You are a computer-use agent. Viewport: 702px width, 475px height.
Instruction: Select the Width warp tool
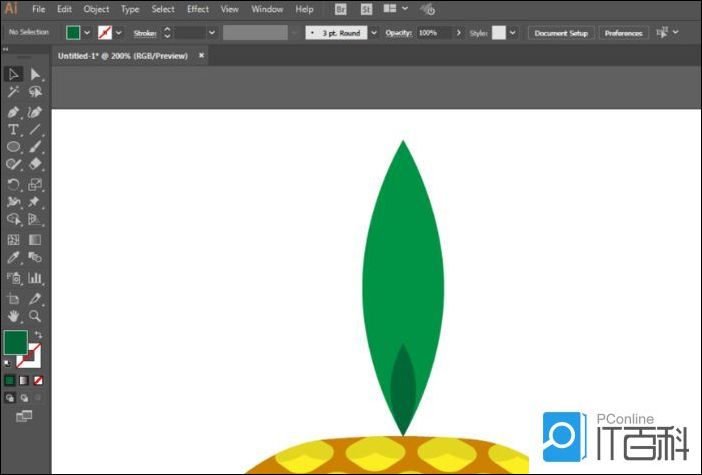click(x=13, y=202)
